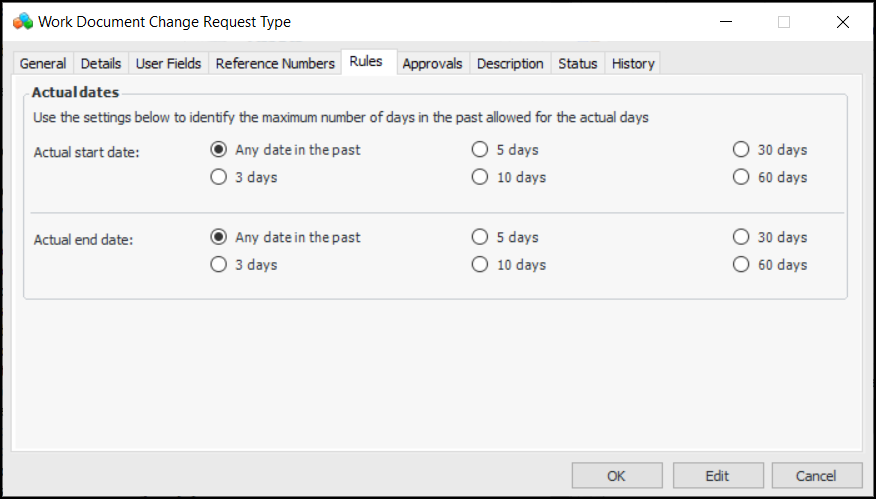The width and height of the screenshot is (876, 499).
Task: Open the Reference Numbers tab
Action: pos(275,63)
